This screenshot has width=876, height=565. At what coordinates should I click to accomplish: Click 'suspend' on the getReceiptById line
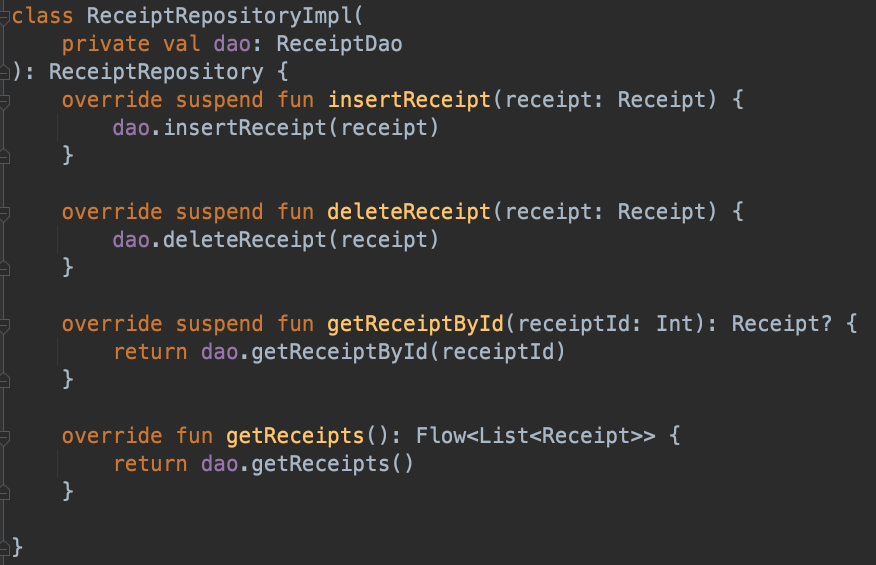219,324
